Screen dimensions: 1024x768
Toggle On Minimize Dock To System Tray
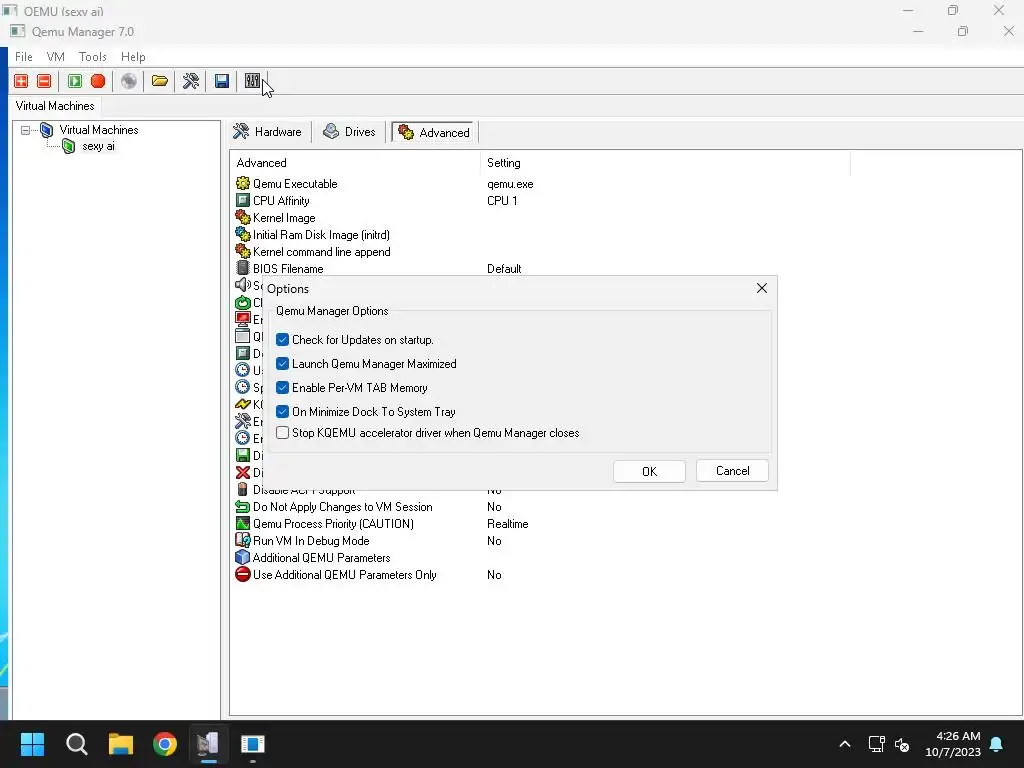tap(282, 411)
